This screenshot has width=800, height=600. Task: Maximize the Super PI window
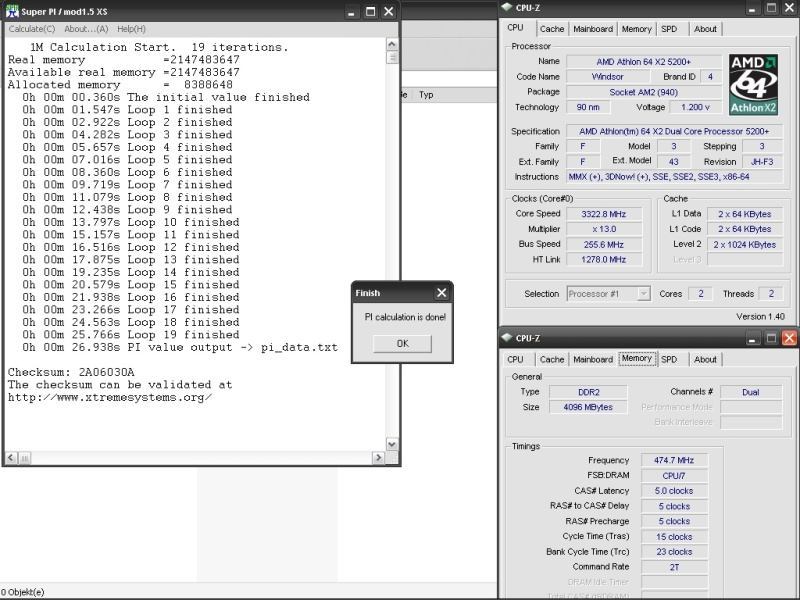[x=370, y=12]
